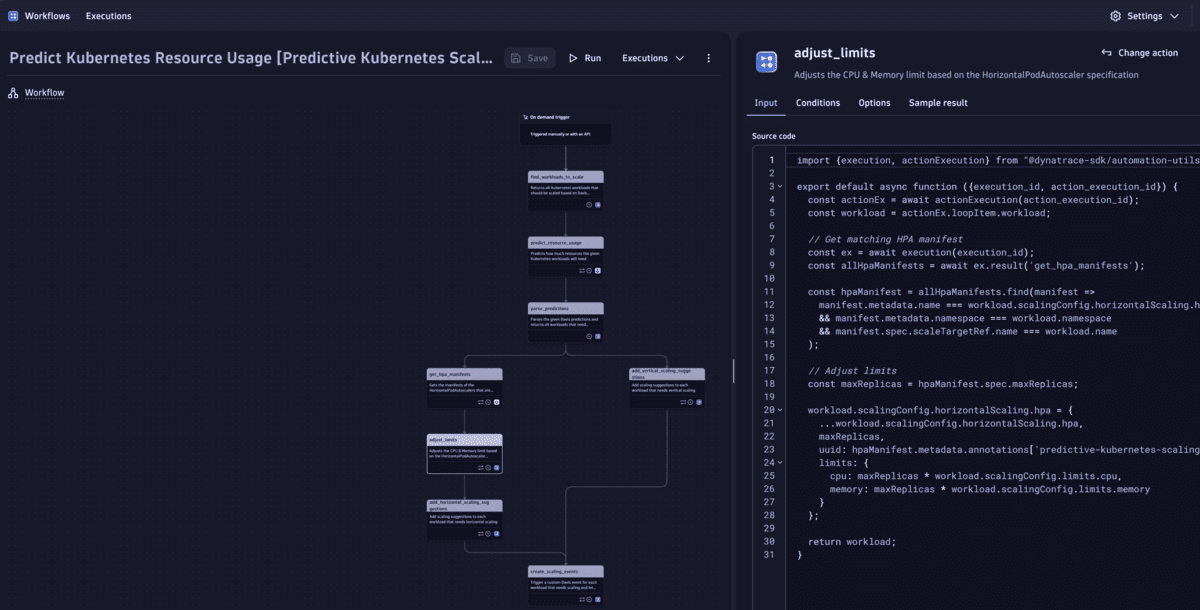
Task: Switch to the Sample result tab
Action: pyautogui.click(x=938, y=103)
